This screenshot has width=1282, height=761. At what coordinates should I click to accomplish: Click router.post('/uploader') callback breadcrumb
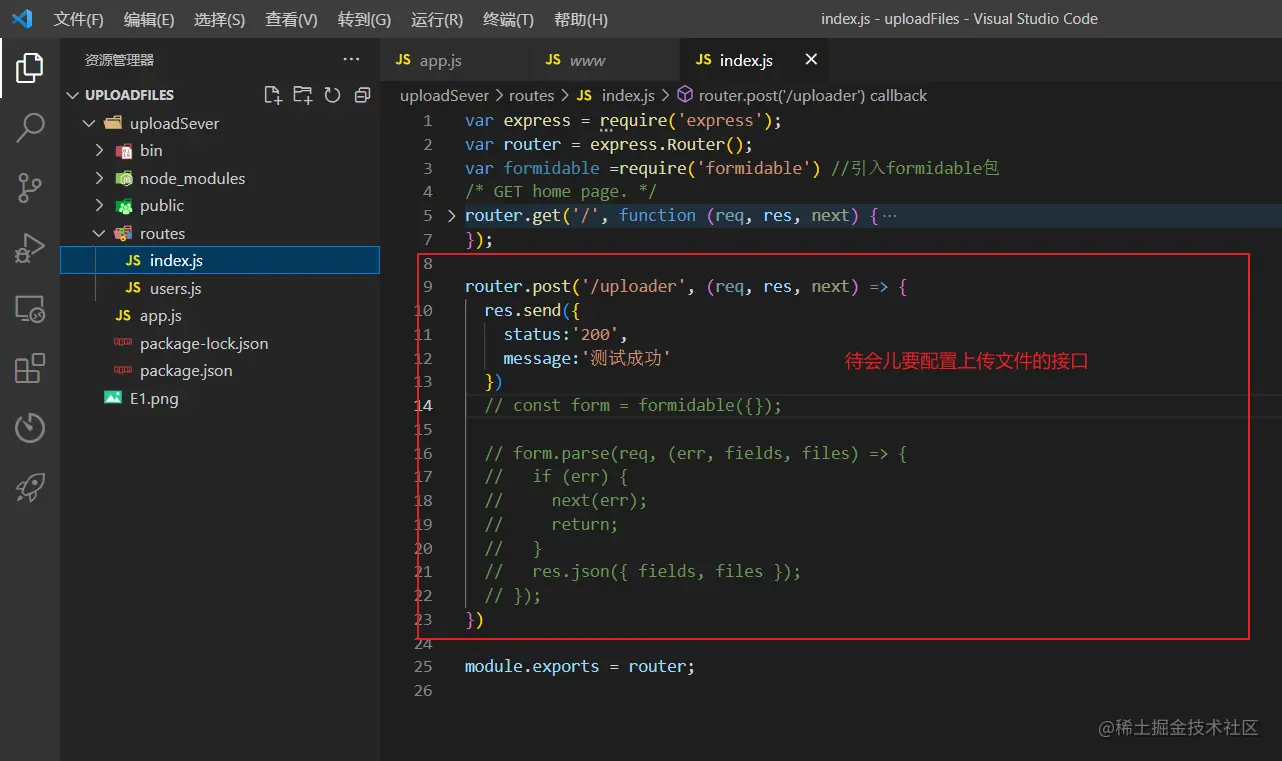[813, 95]
